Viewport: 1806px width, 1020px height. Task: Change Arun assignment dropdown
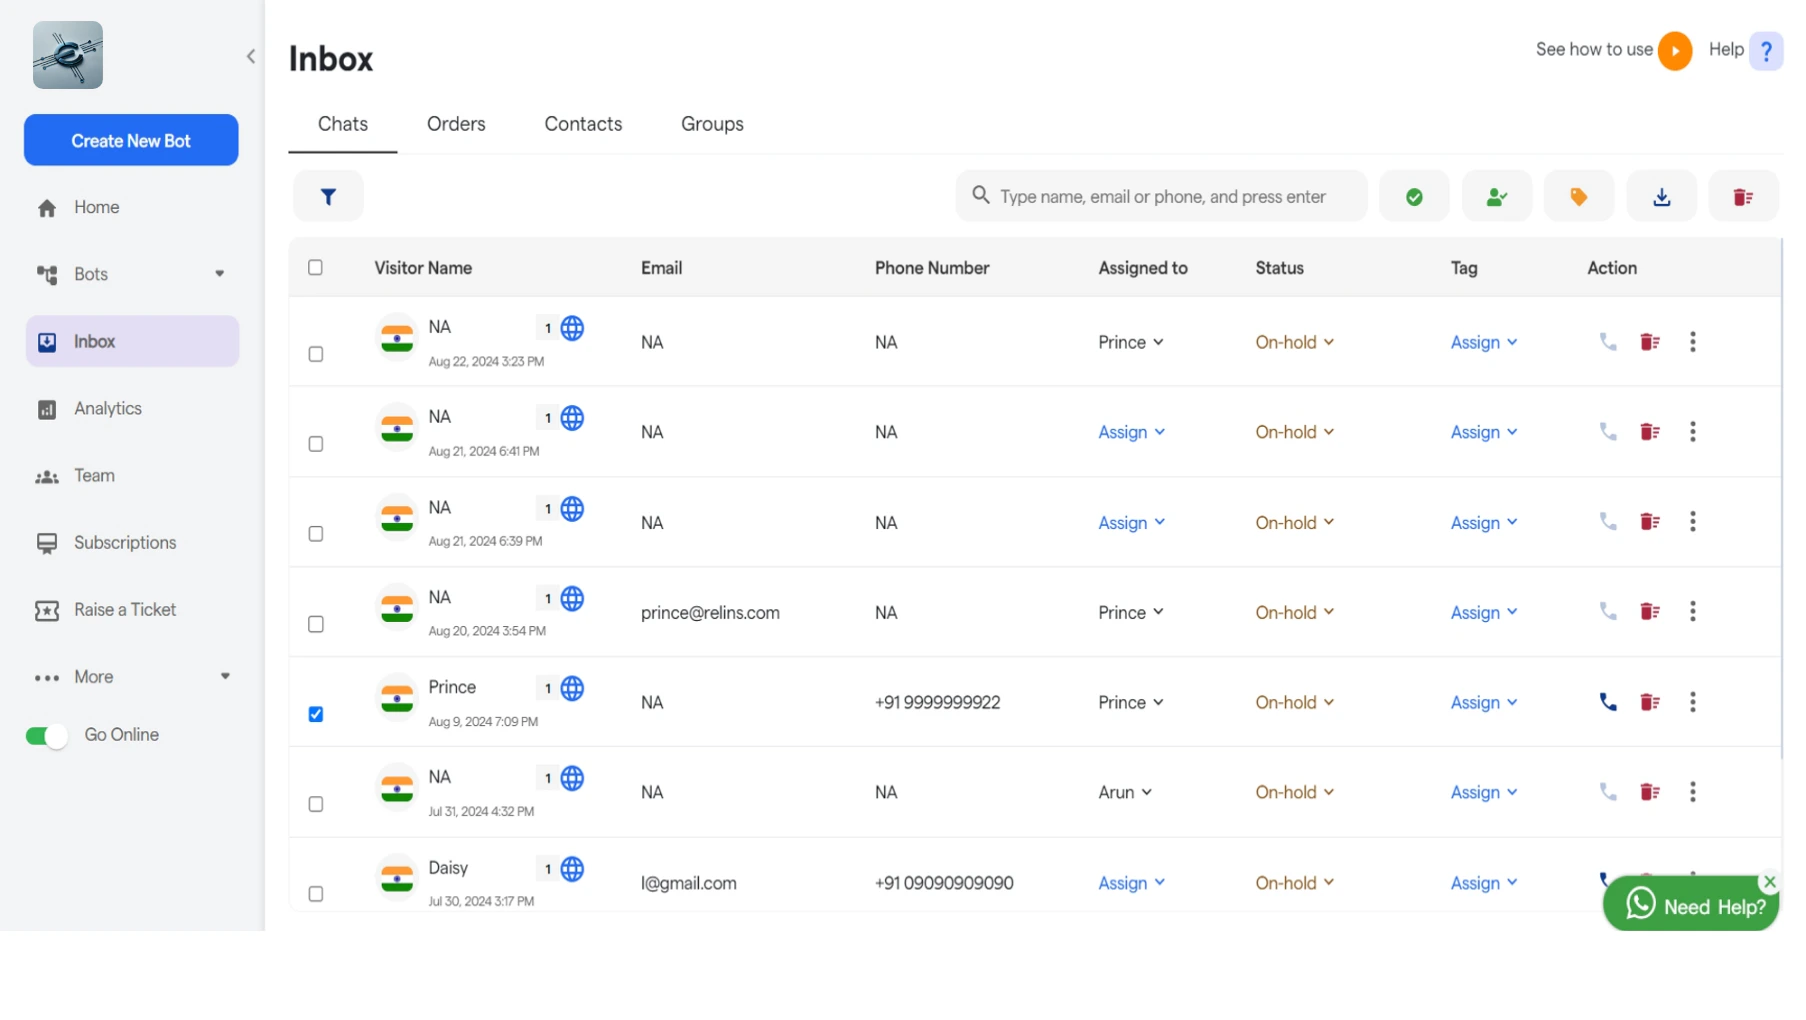(x=1125, y=792)
